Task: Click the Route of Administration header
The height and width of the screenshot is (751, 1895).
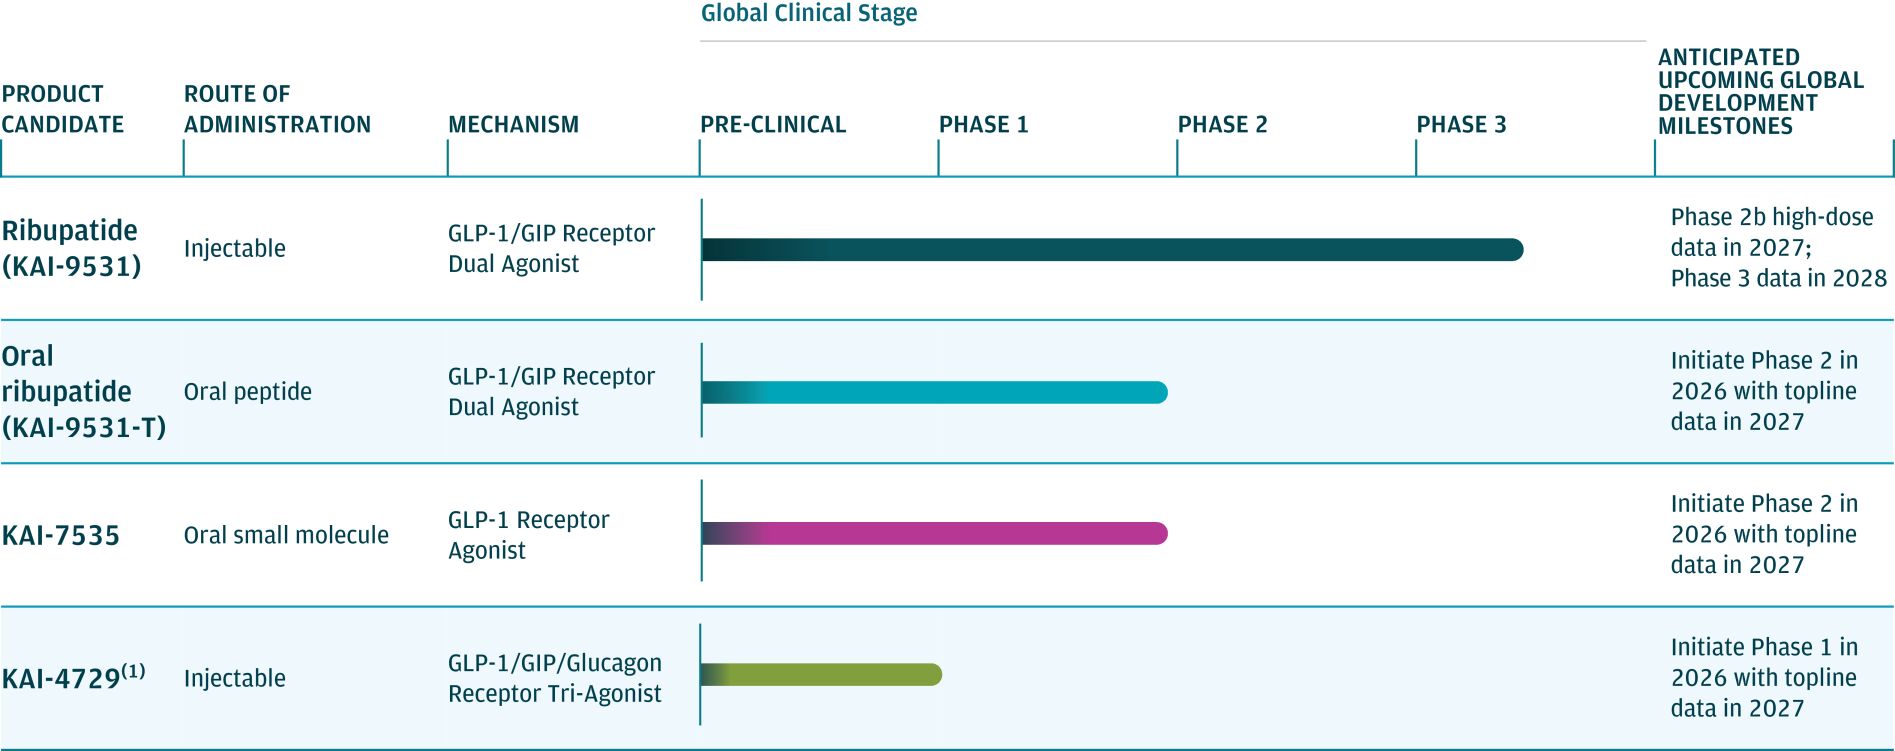Action: pos(277,109)
